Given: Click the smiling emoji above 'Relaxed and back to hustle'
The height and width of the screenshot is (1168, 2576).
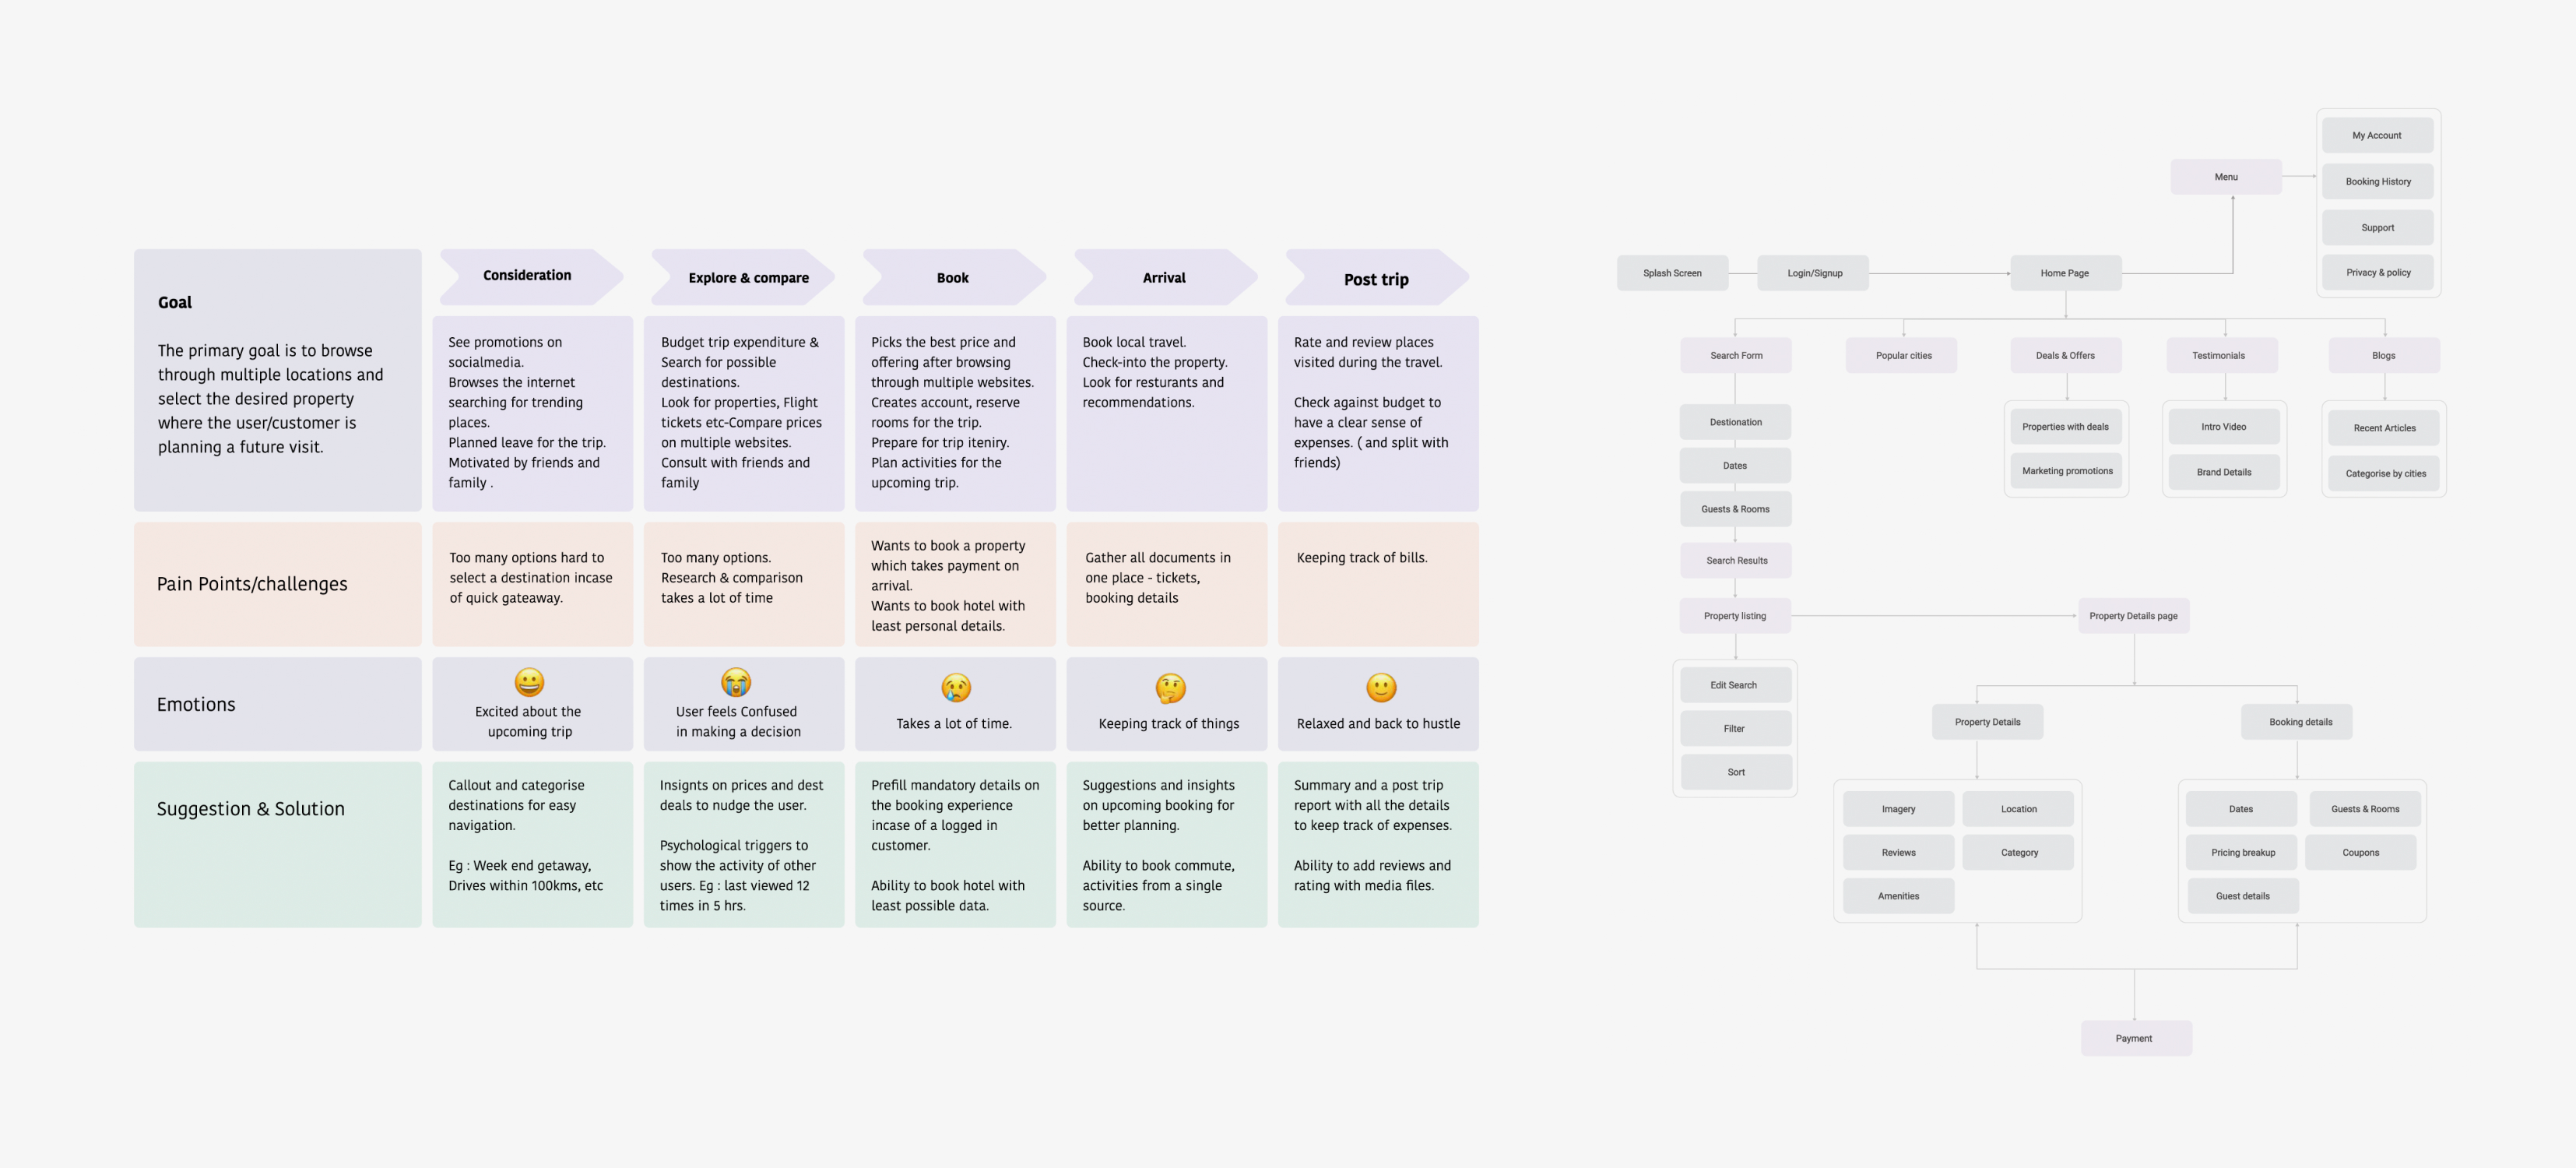Looking at the screenshot, I should 1381,687.
